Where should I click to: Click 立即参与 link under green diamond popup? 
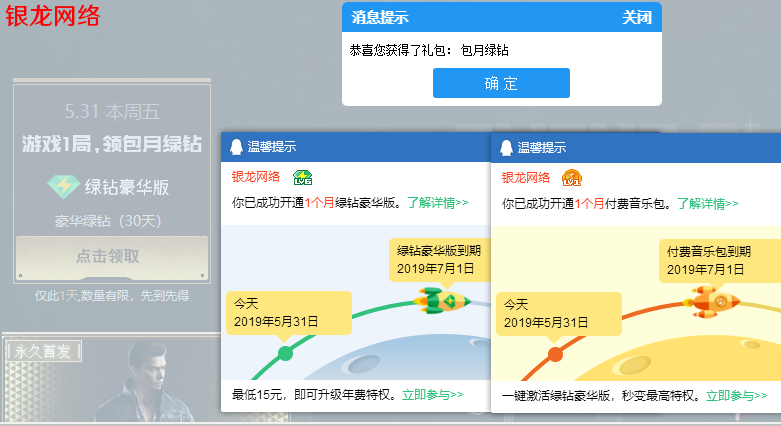click(433, 395)
